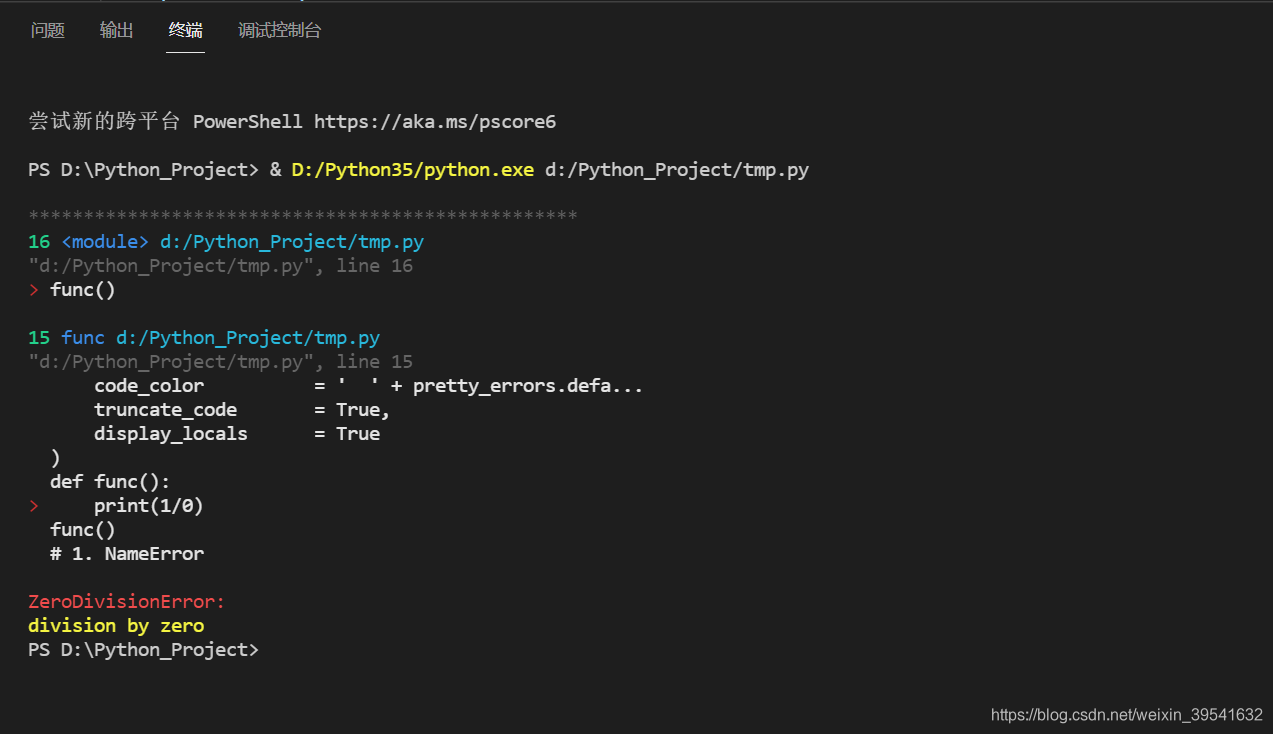Open the https://aka.ms/pscore6 link
The height and width of the screenshot is (734, 1273).
coord(435,122)
